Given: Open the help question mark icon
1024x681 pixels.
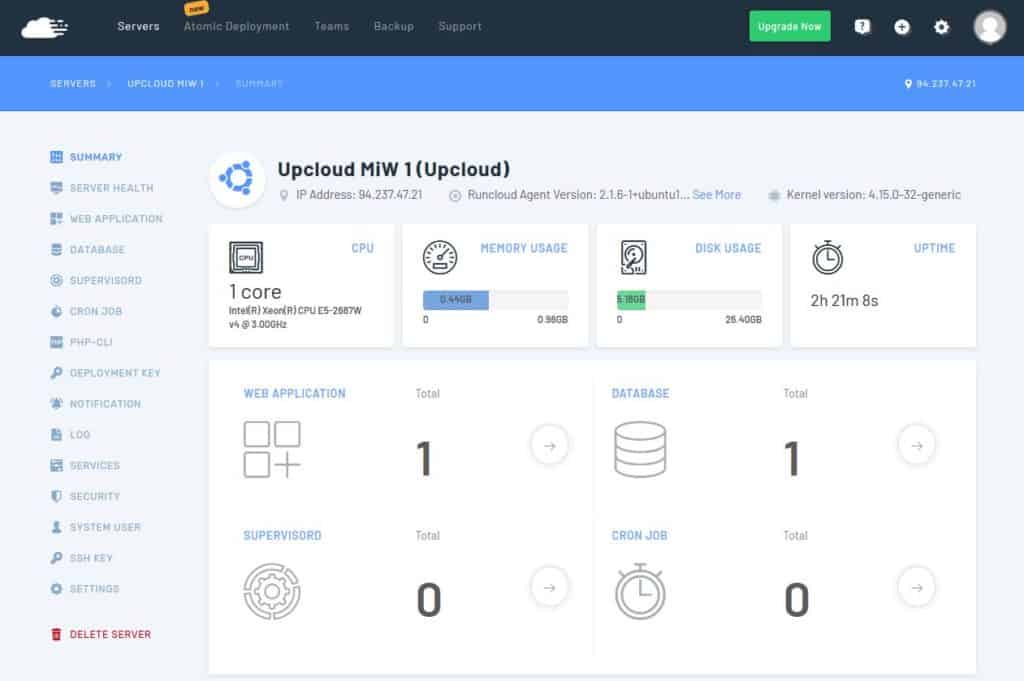Looking at the screenshot, I should point(862,27).
